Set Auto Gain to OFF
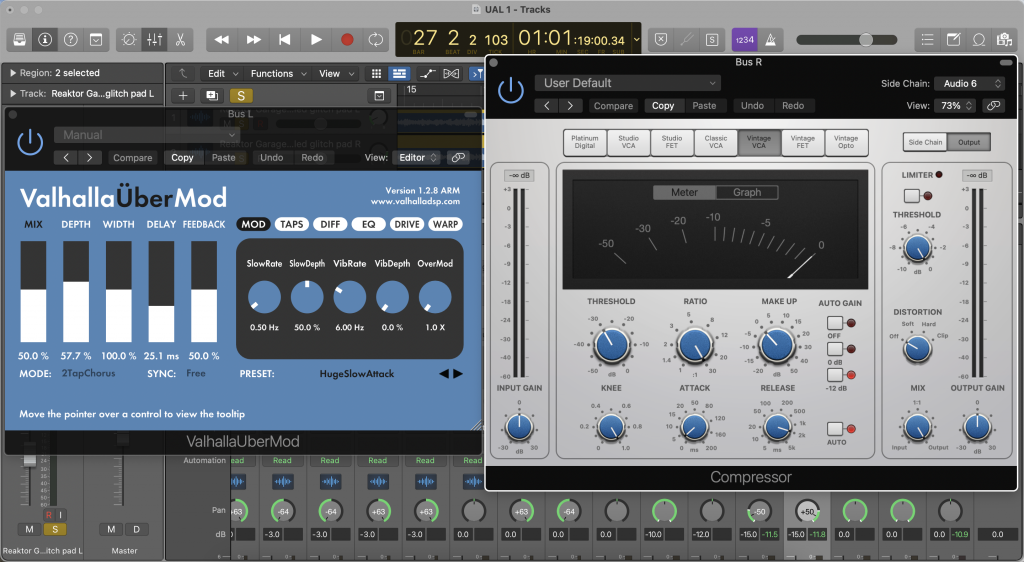1024x562 pixels. (835, 323)
